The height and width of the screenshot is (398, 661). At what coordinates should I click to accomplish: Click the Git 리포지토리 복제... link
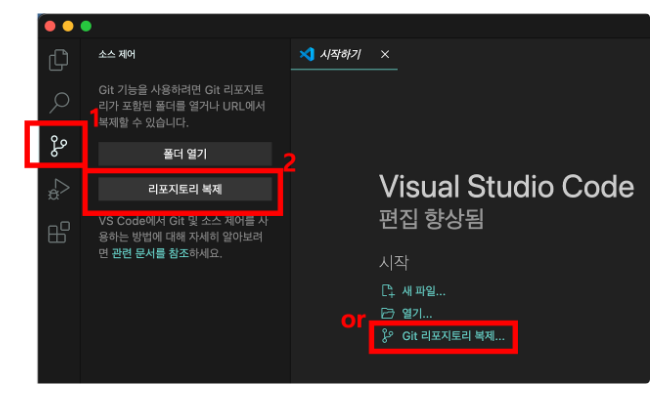point(453,336)
